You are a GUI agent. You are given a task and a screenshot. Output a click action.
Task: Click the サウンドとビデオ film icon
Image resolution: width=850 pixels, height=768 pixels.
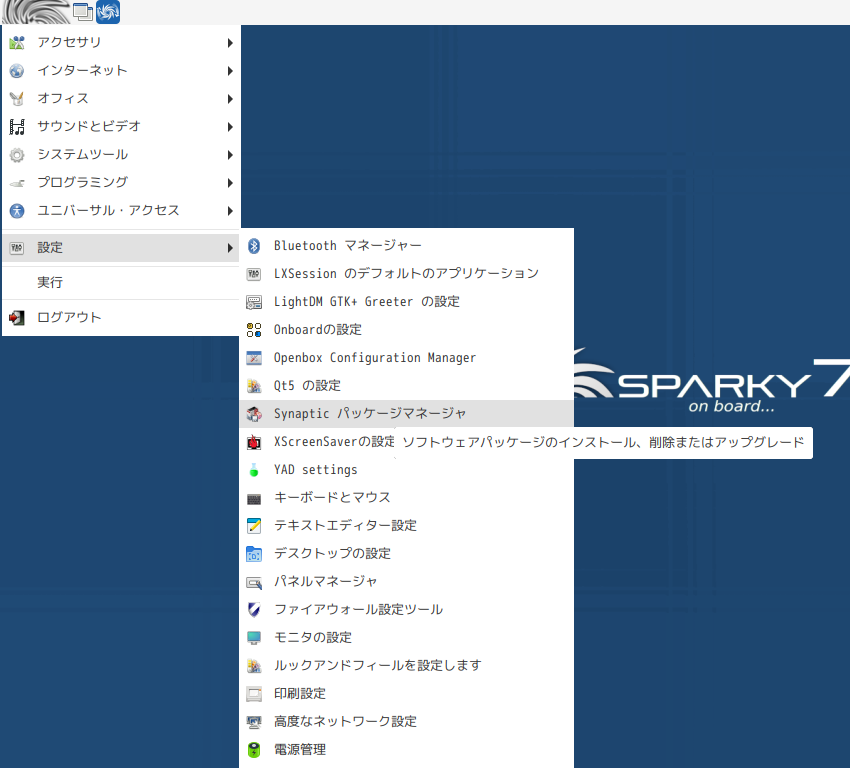[x=17, y=127]
